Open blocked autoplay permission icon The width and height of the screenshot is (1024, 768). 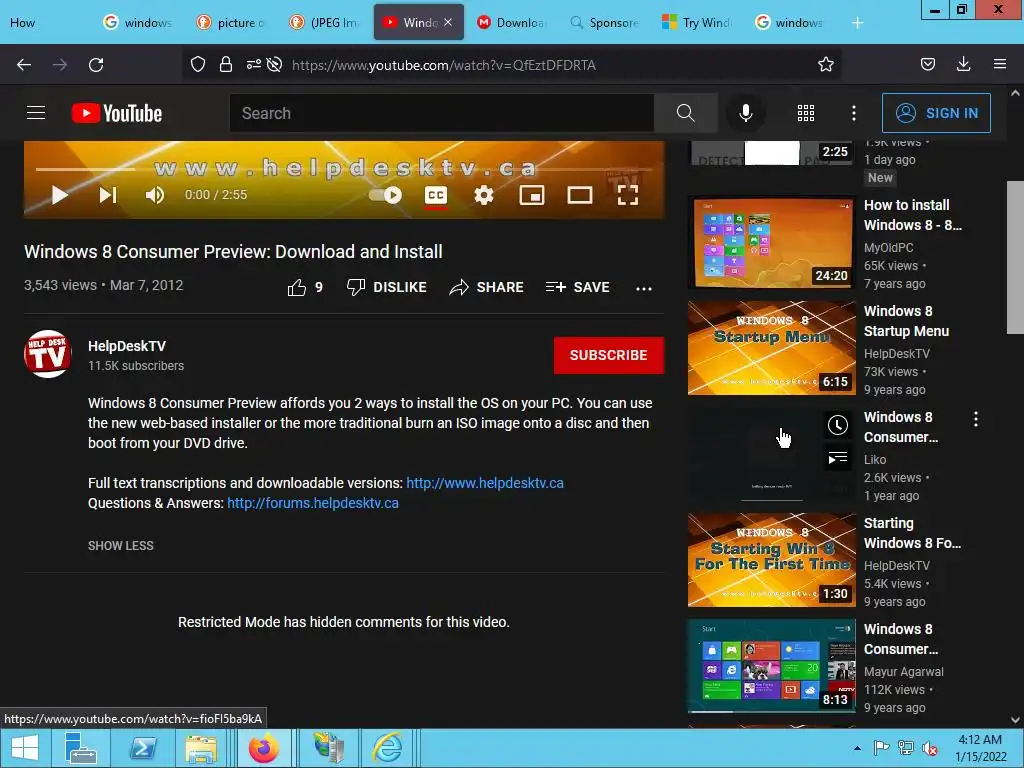pyautogui.click(x=275, y=65)
